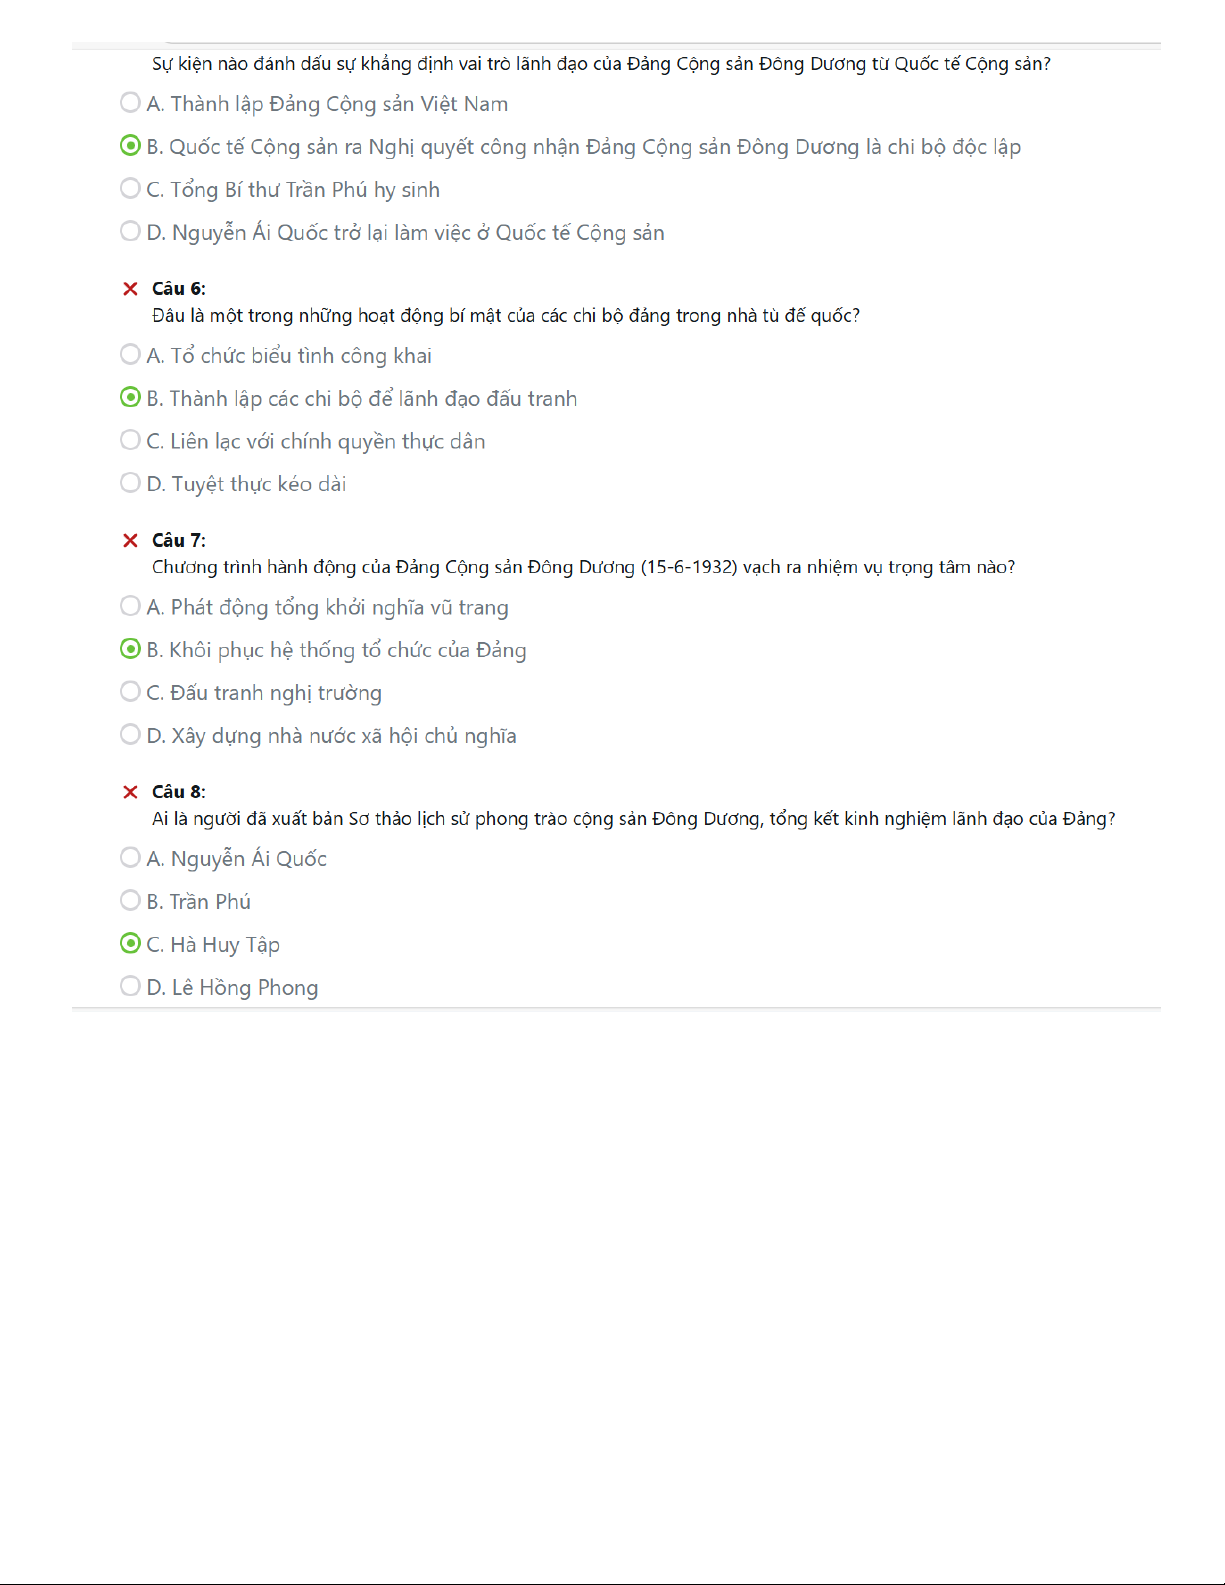1225x1585 pixels.
Task: Select answer A. Thành lập Đảng Cộng sản Việt Nam
Action: tap(130, 103)
